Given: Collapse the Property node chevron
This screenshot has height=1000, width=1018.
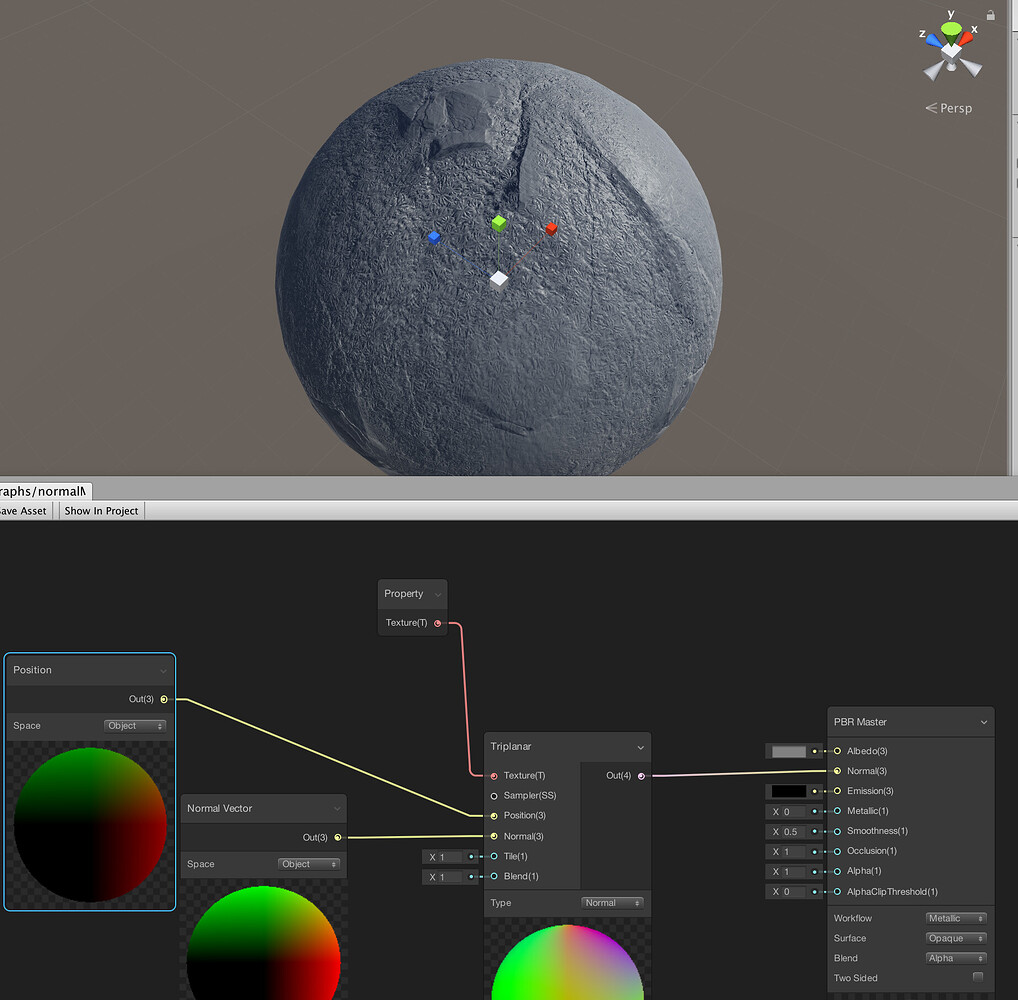Looking at the screenshot, I should click(438, 595).
